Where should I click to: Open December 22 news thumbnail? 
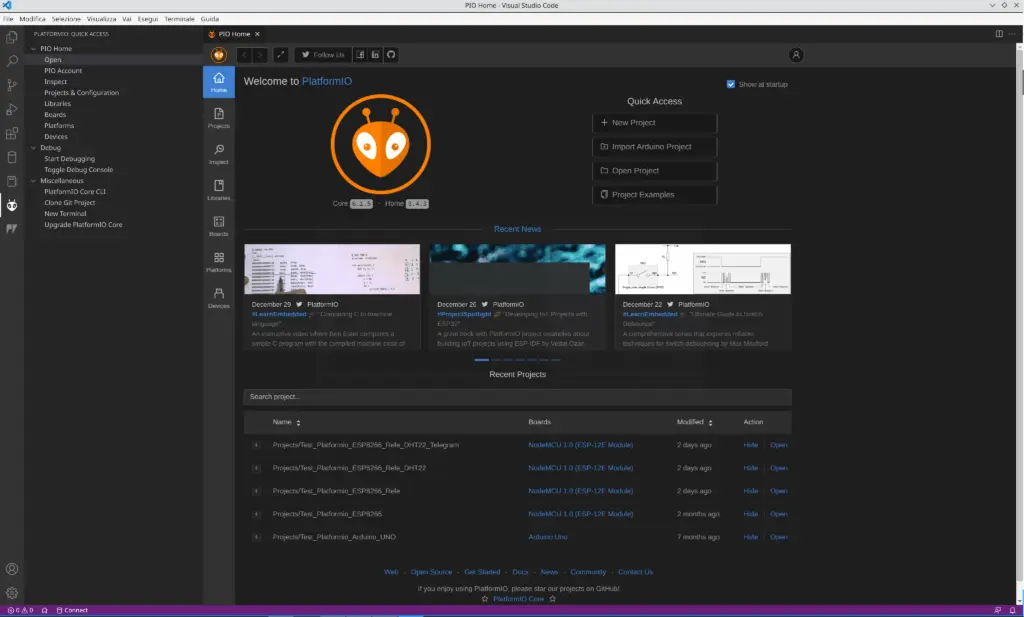pyautogui.click(x=703, y=269)
